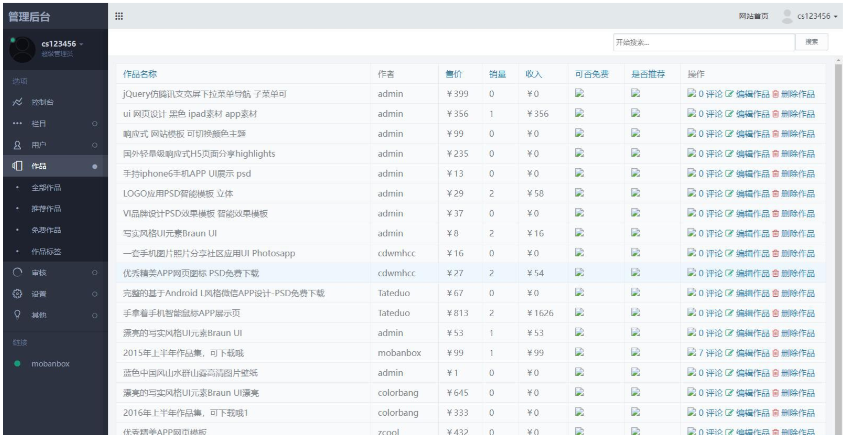
Task: Click the 设置 gear icon in sidebar
Action: (17, 294)
